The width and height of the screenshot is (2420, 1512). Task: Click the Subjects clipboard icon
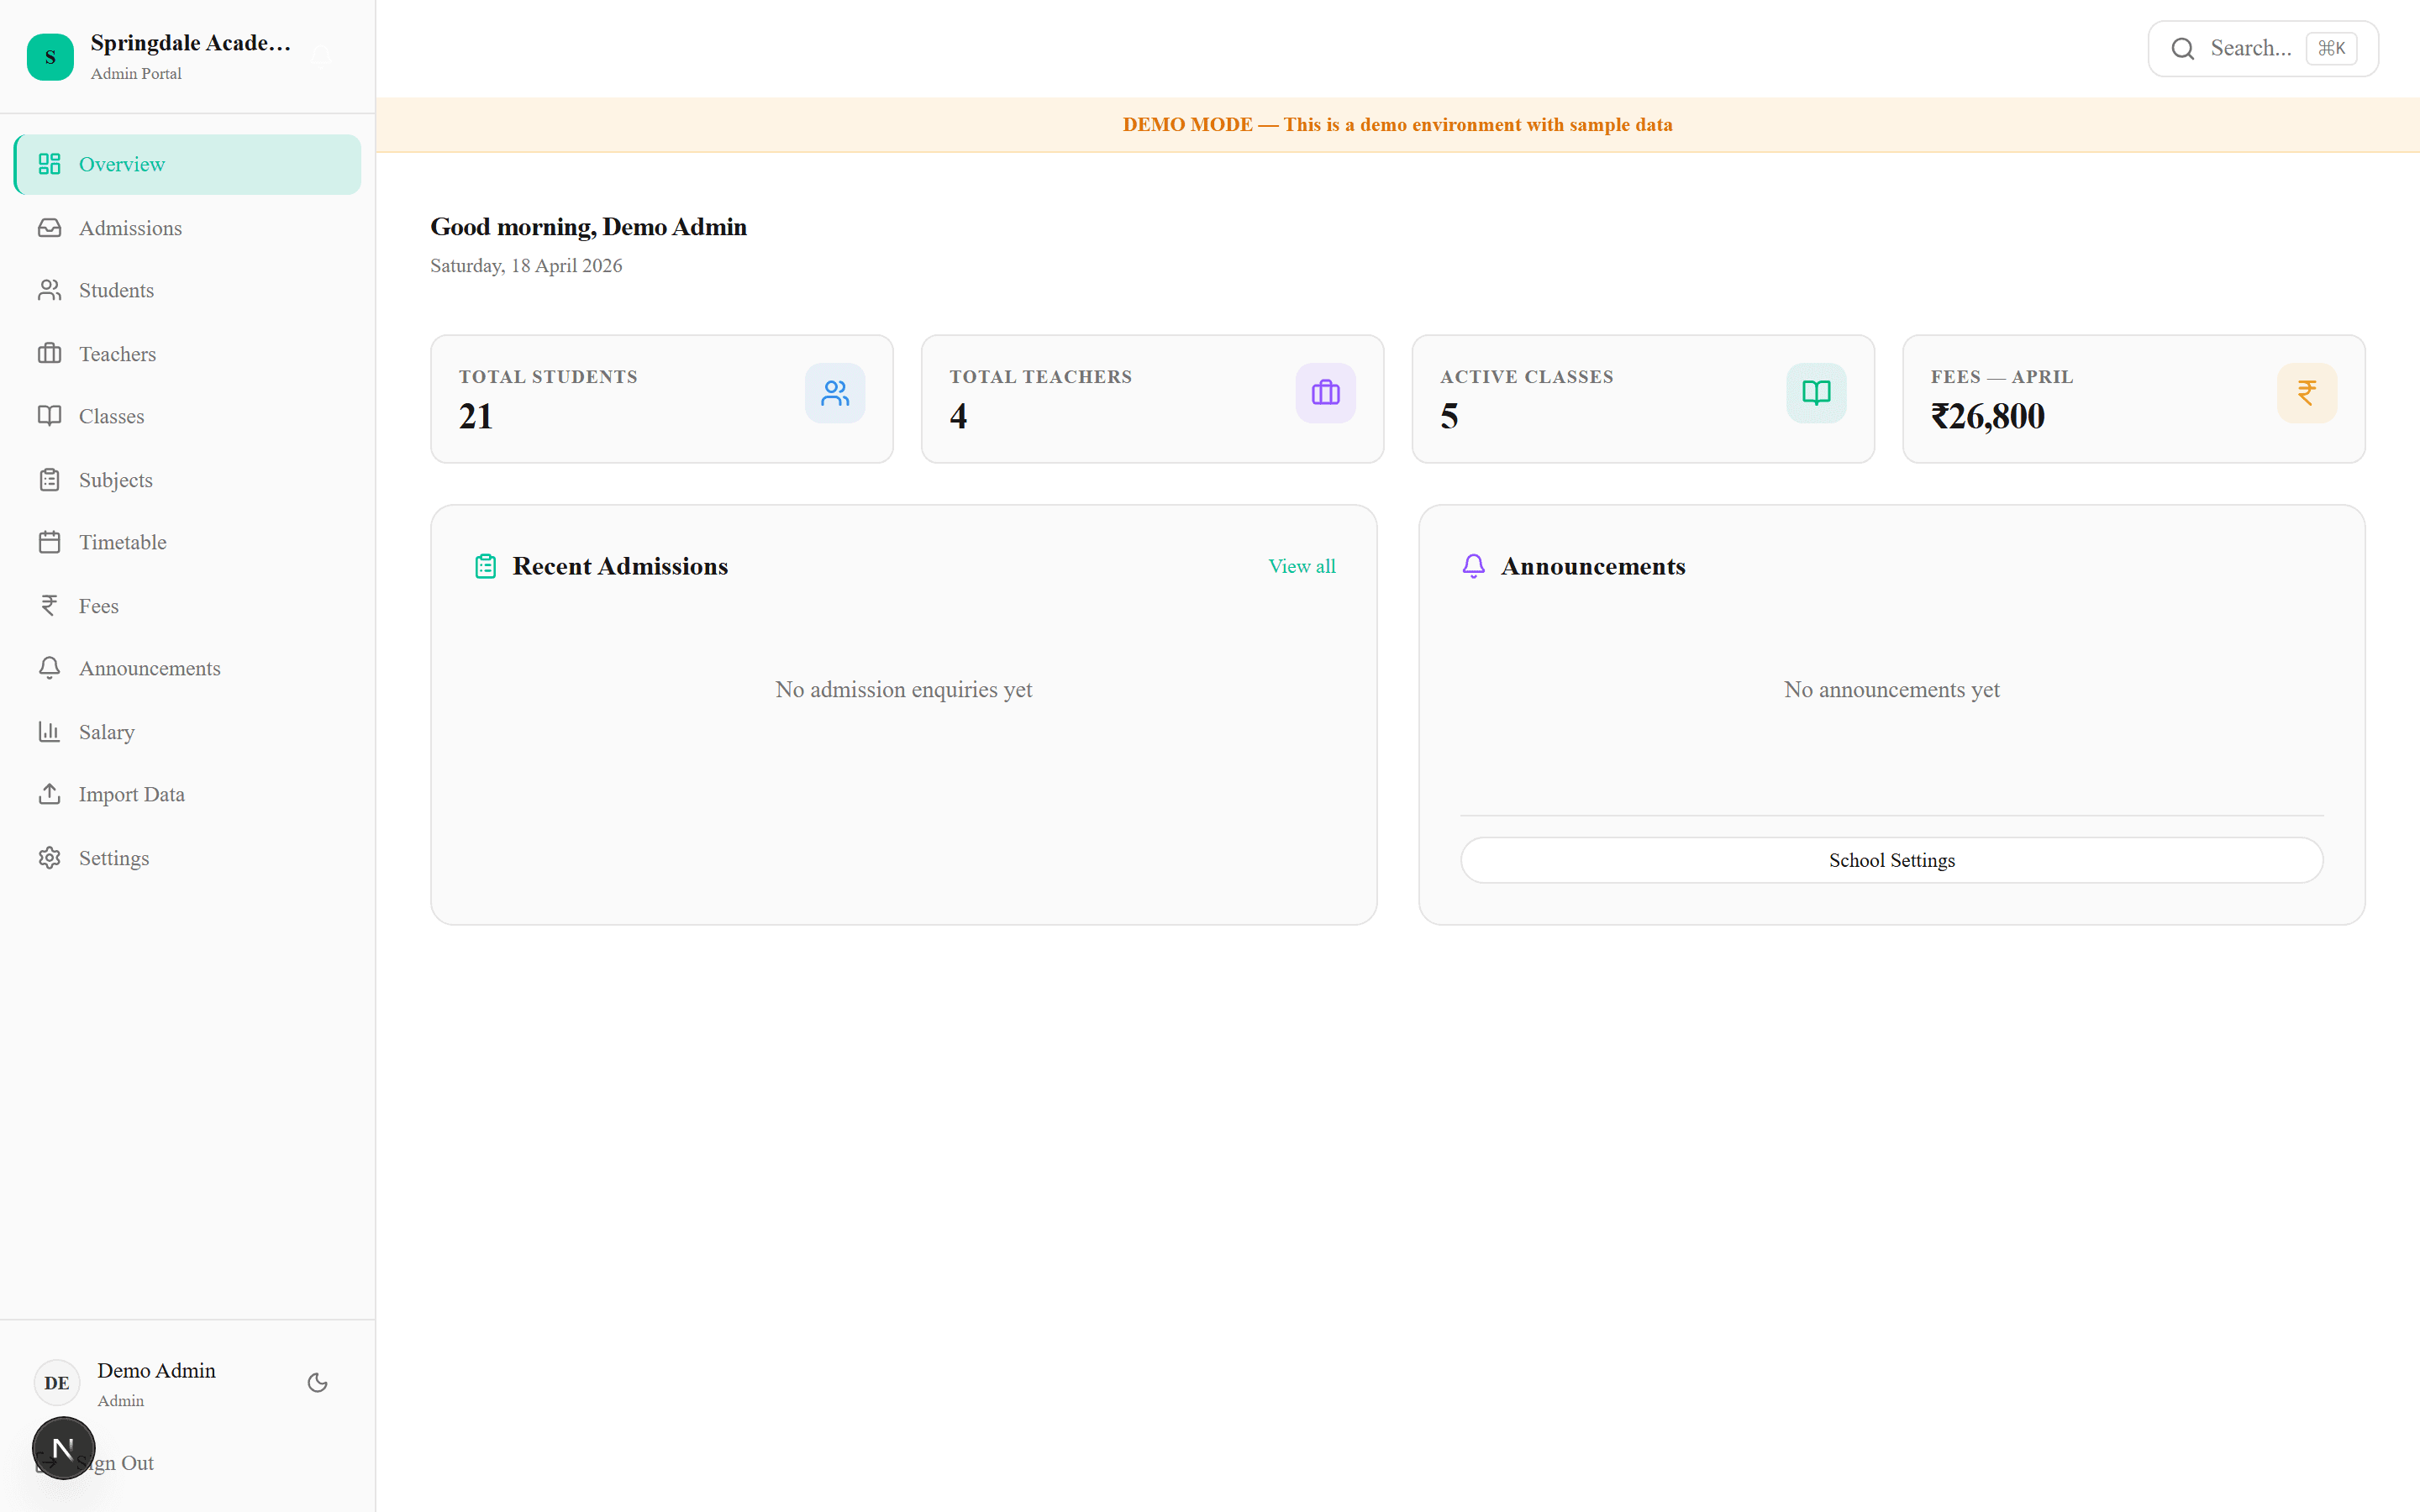(x=50, y=479)
